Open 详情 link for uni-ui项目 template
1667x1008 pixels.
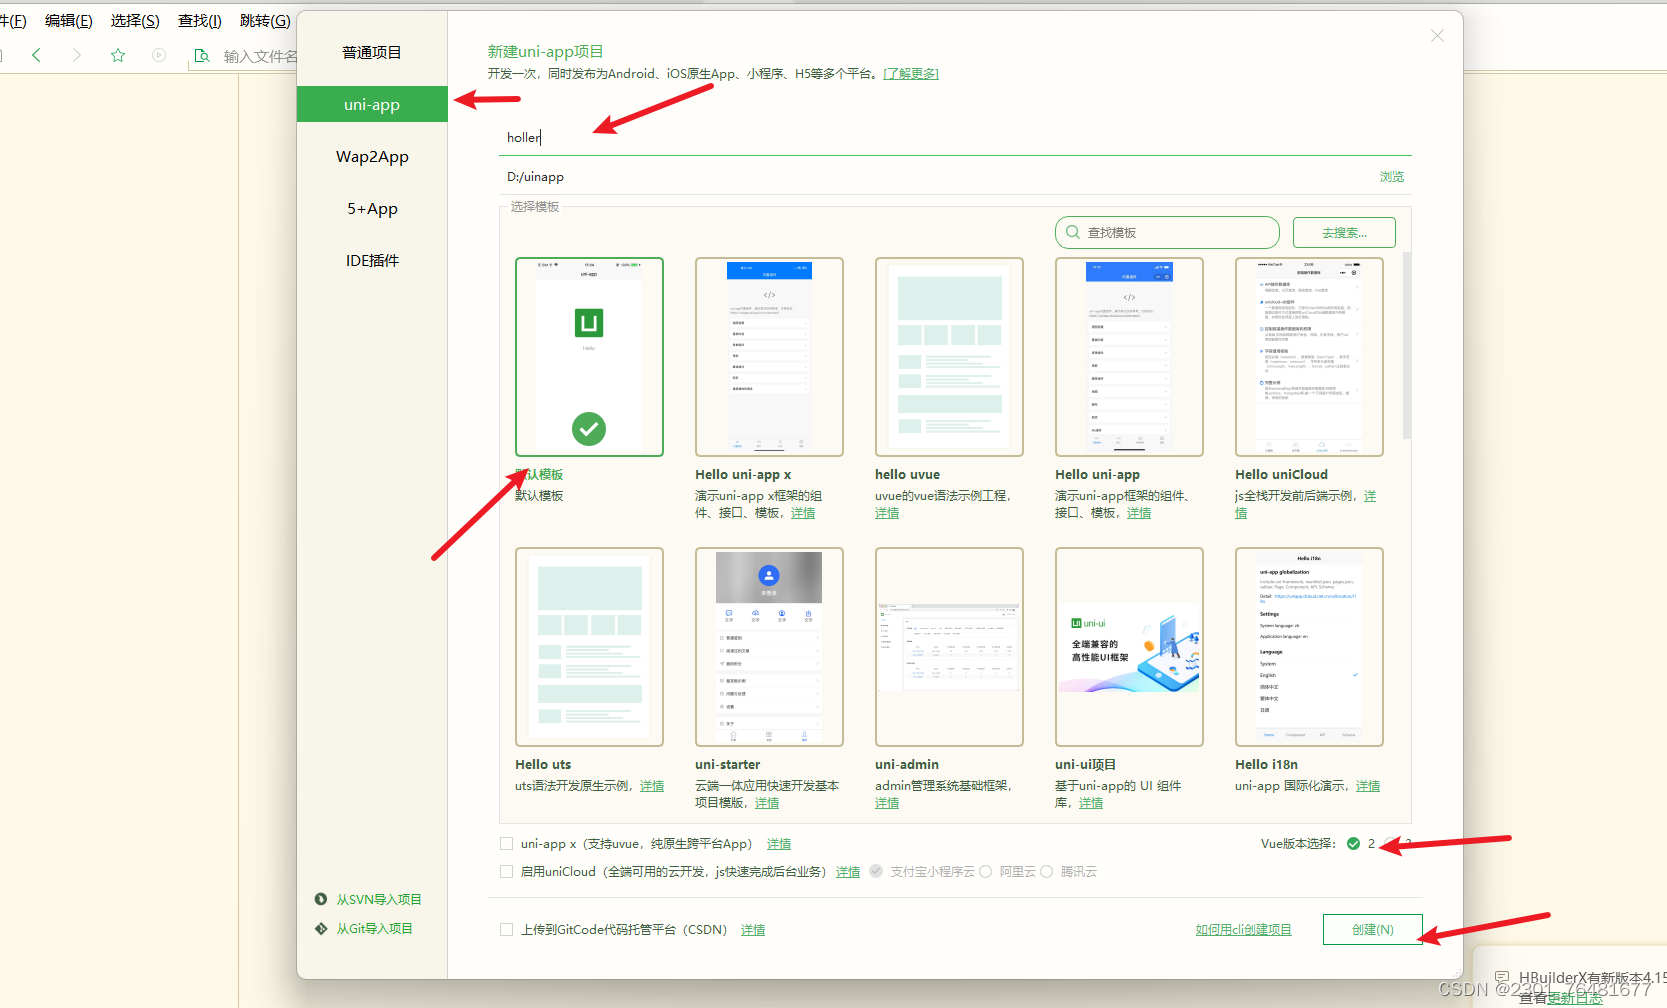[1091, 803]
